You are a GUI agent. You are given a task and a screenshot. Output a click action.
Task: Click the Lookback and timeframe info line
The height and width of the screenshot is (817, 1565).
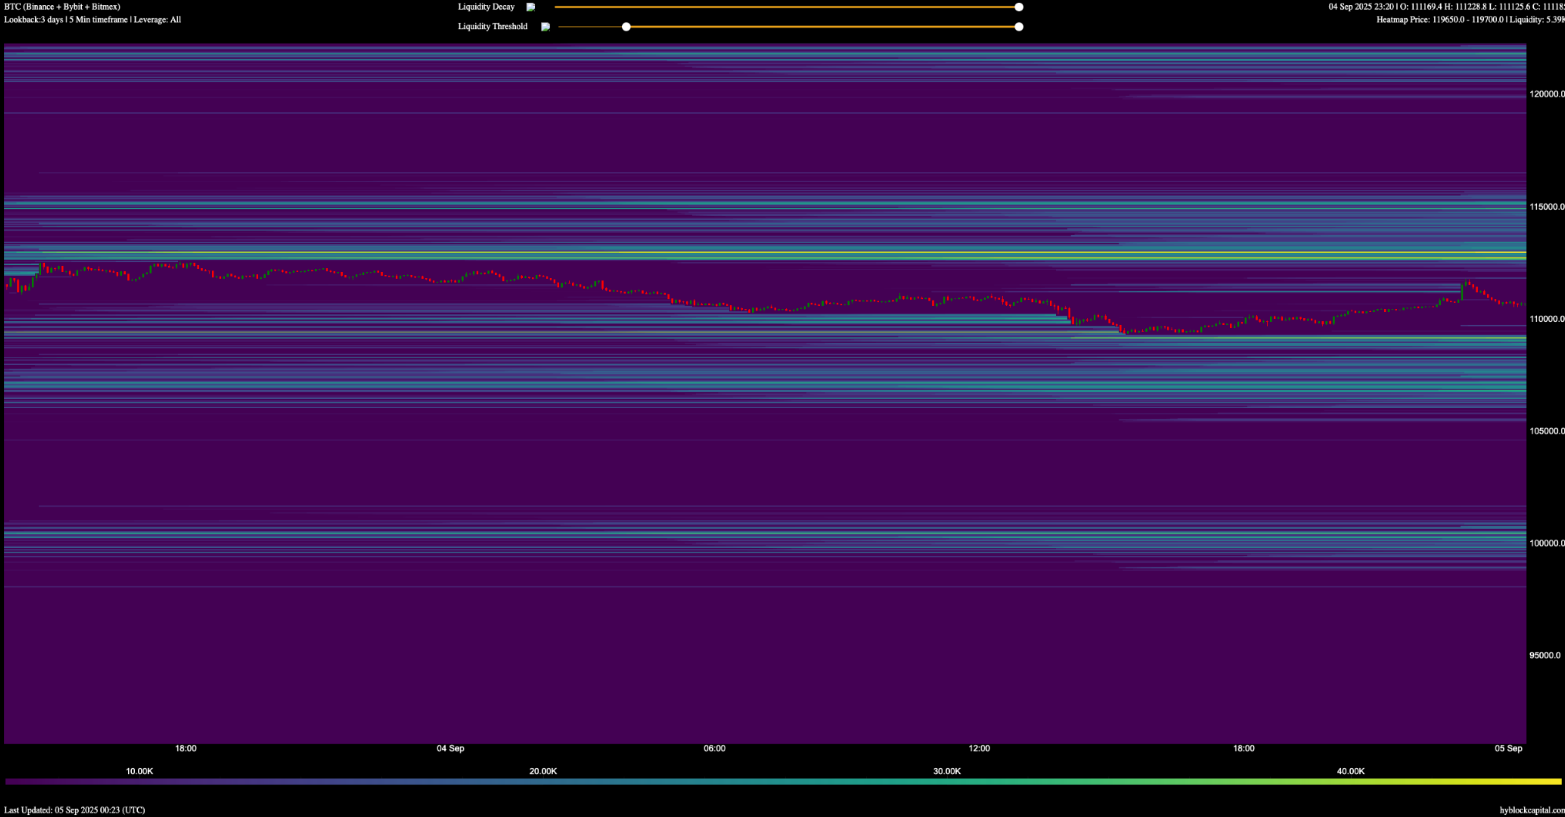tap(92, 20)
